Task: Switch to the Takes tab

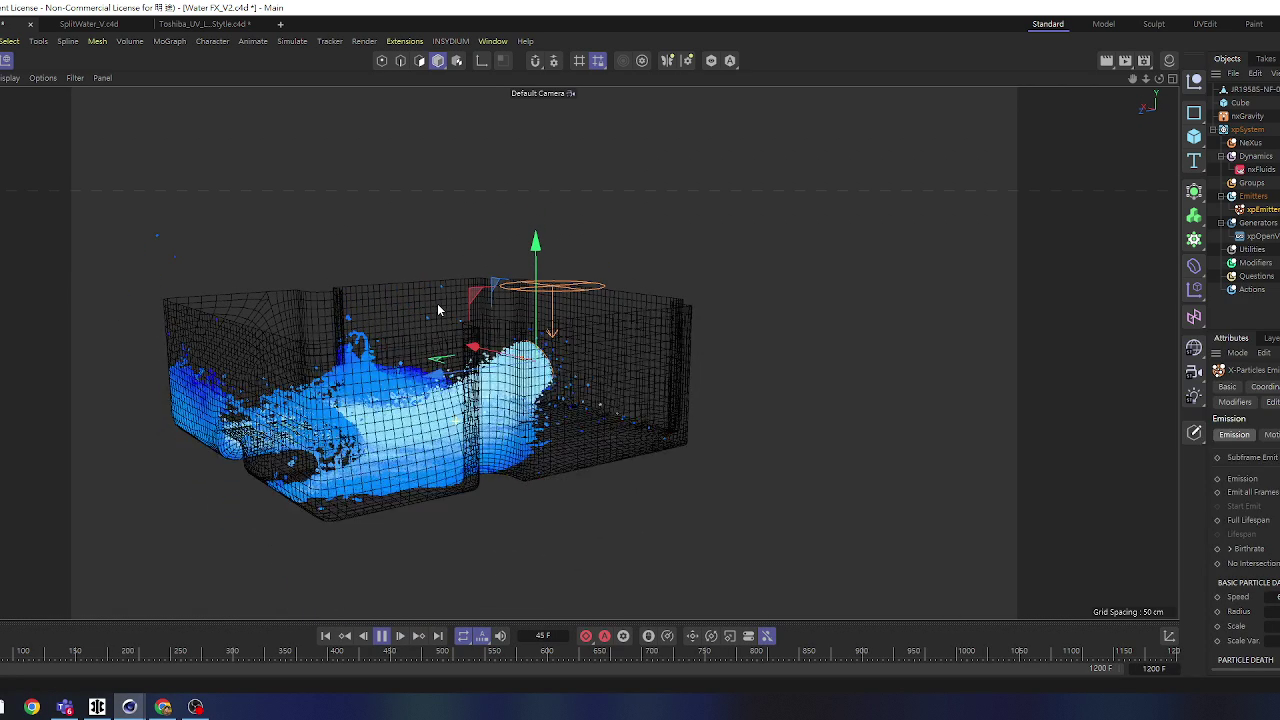Action: coord(1266,59)
